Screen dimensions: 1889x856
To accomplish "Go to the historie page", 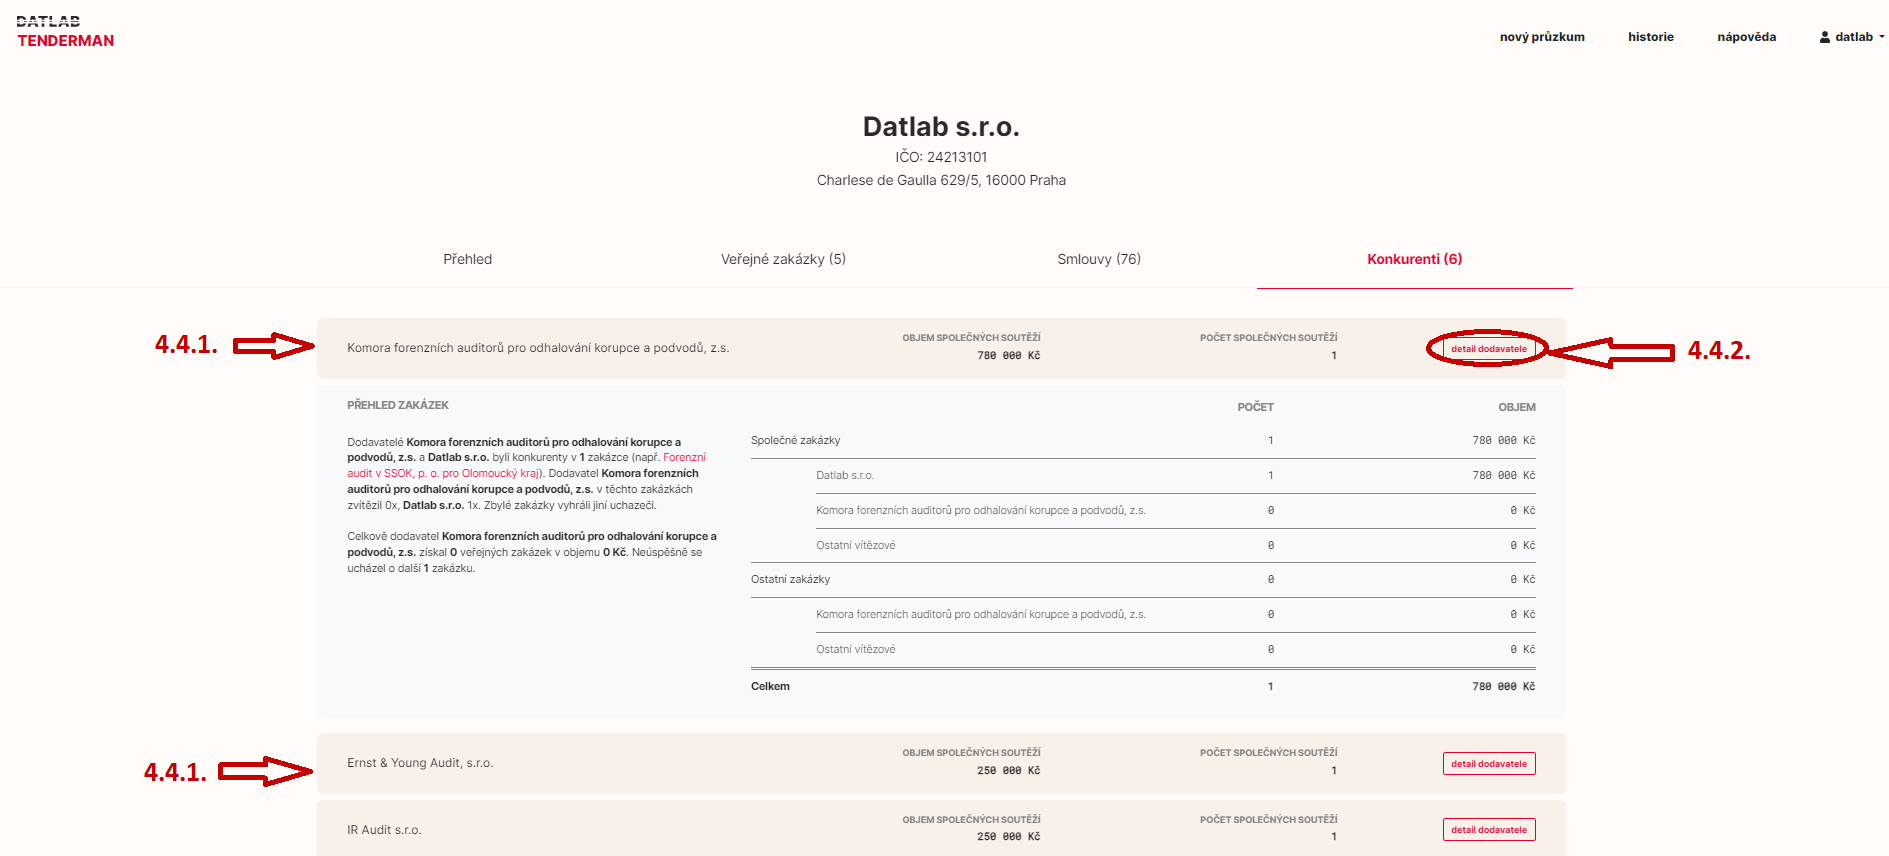I will [1650, 37].
